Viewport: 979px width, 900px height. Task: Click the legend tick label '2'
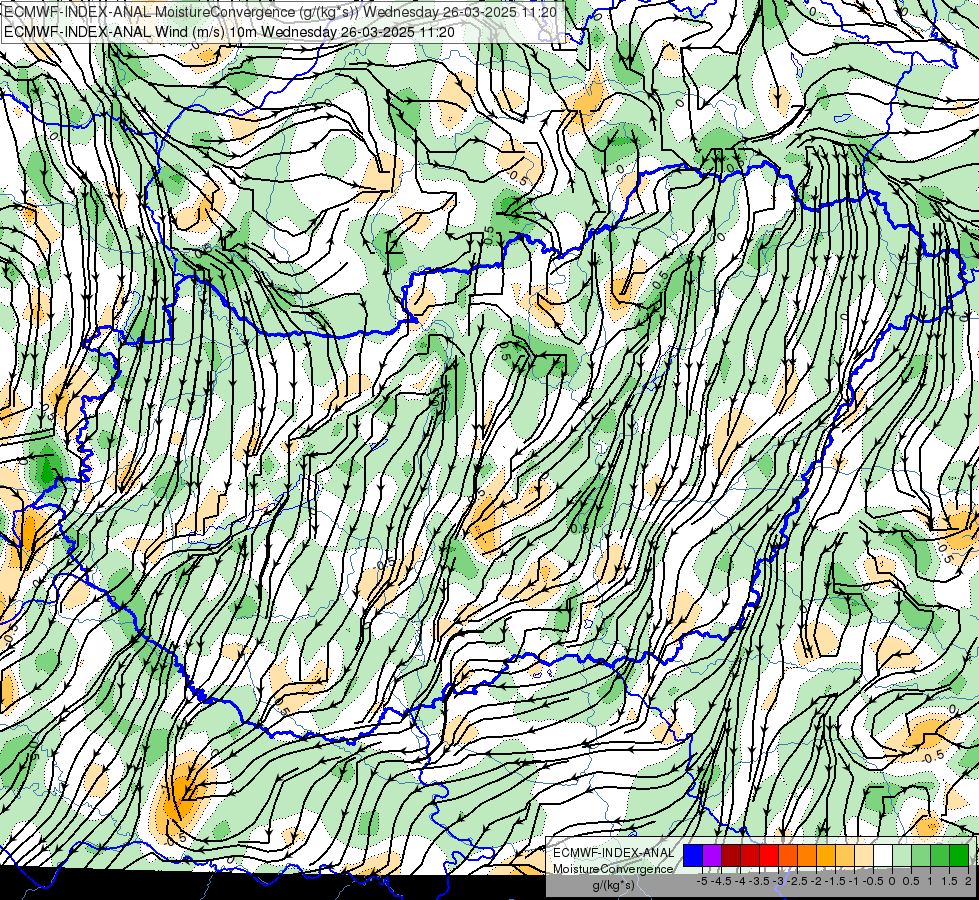pos(968,881)
